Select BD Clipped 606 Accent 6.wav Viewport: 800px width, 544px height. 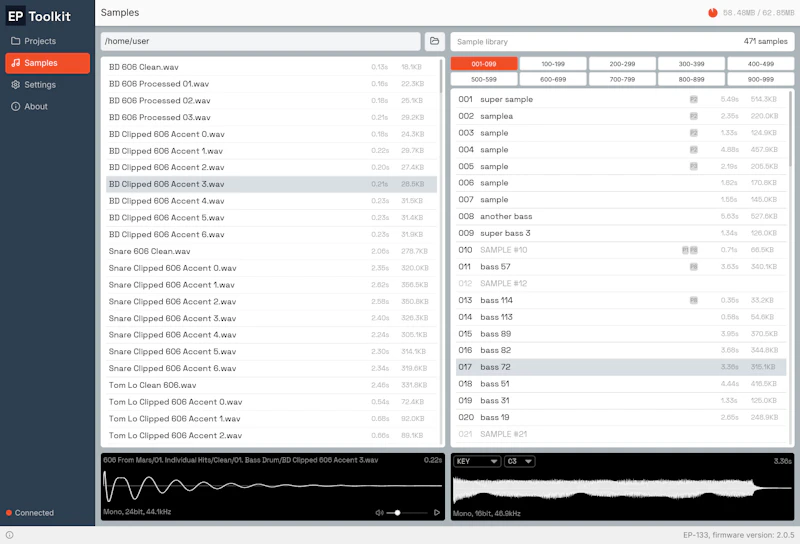271,234
